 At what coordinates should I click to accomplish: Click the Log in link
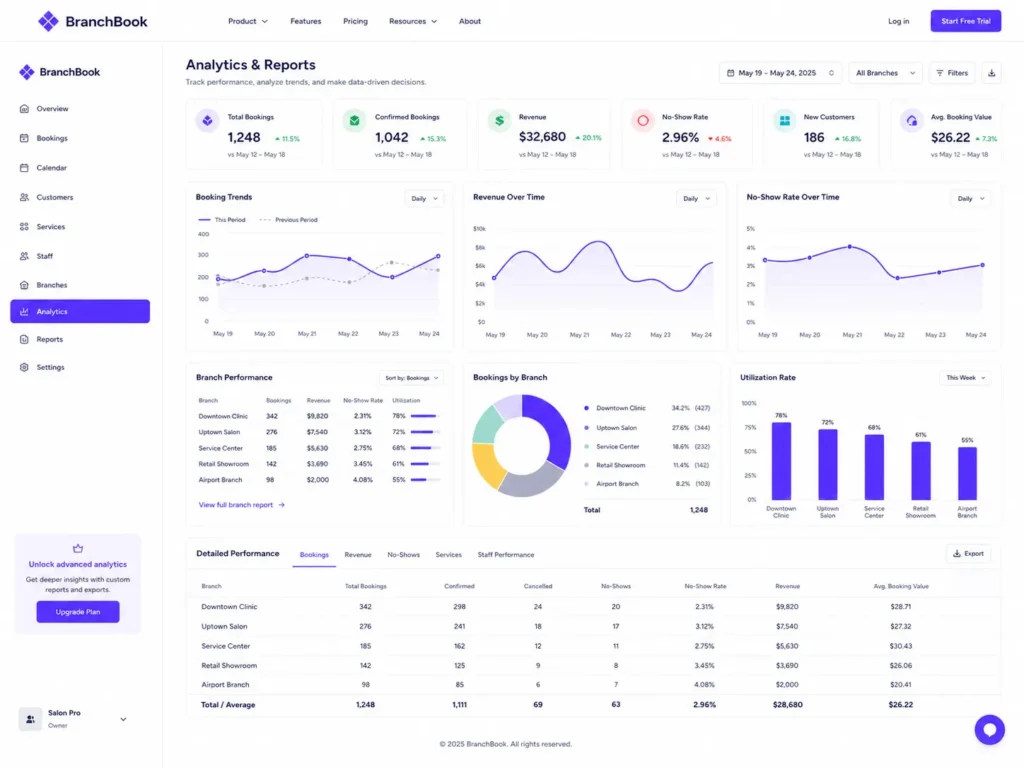point(899,22)
